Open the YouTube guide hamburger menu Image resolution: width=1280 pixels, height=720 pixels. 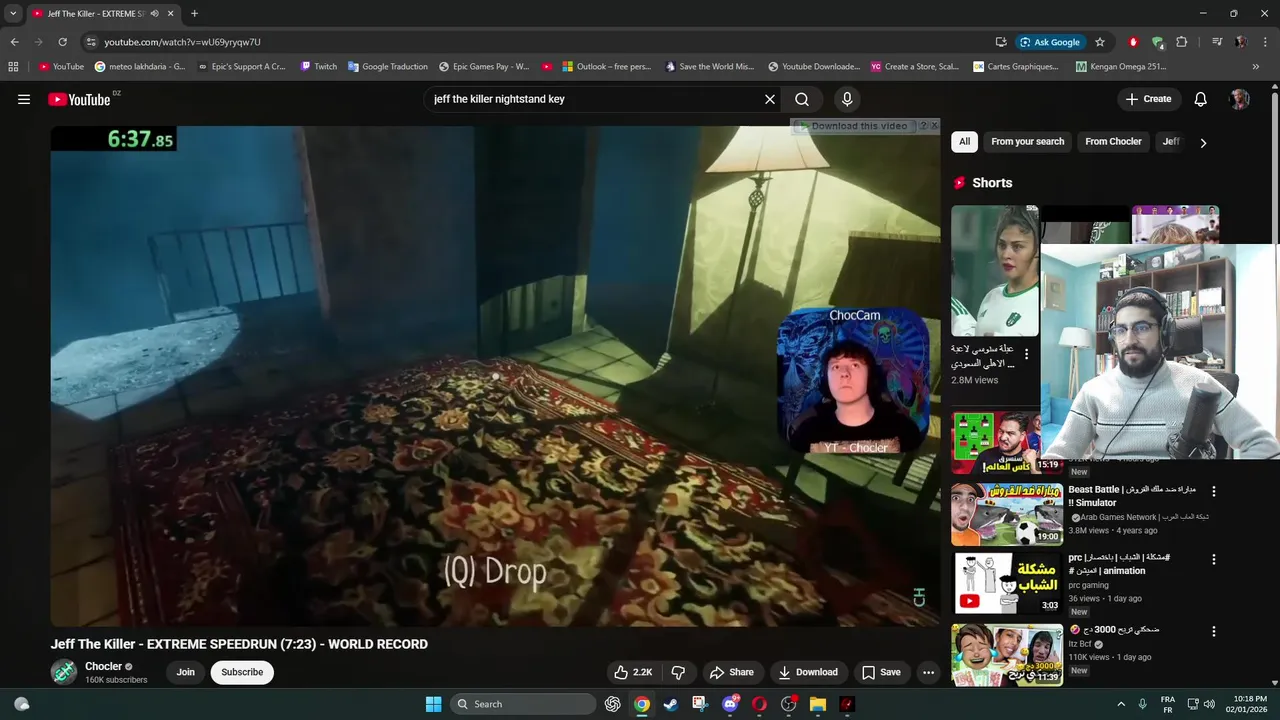[24, 99]
